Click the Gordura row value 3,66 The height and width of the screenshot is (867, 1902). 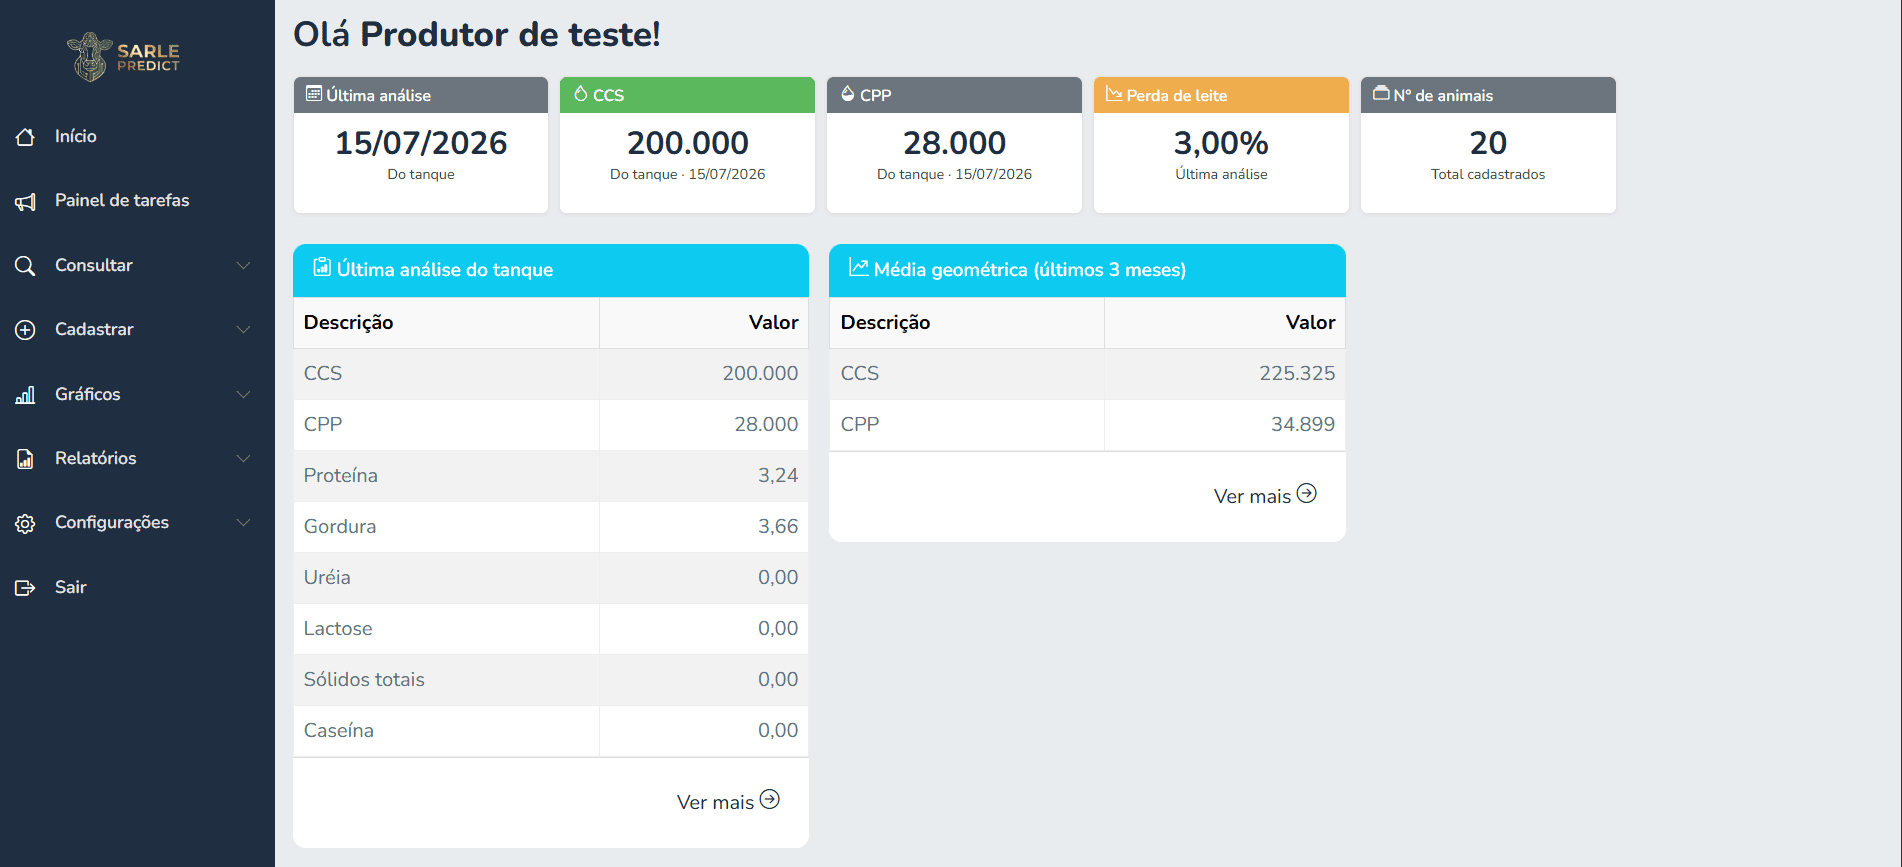click(778, 526)
